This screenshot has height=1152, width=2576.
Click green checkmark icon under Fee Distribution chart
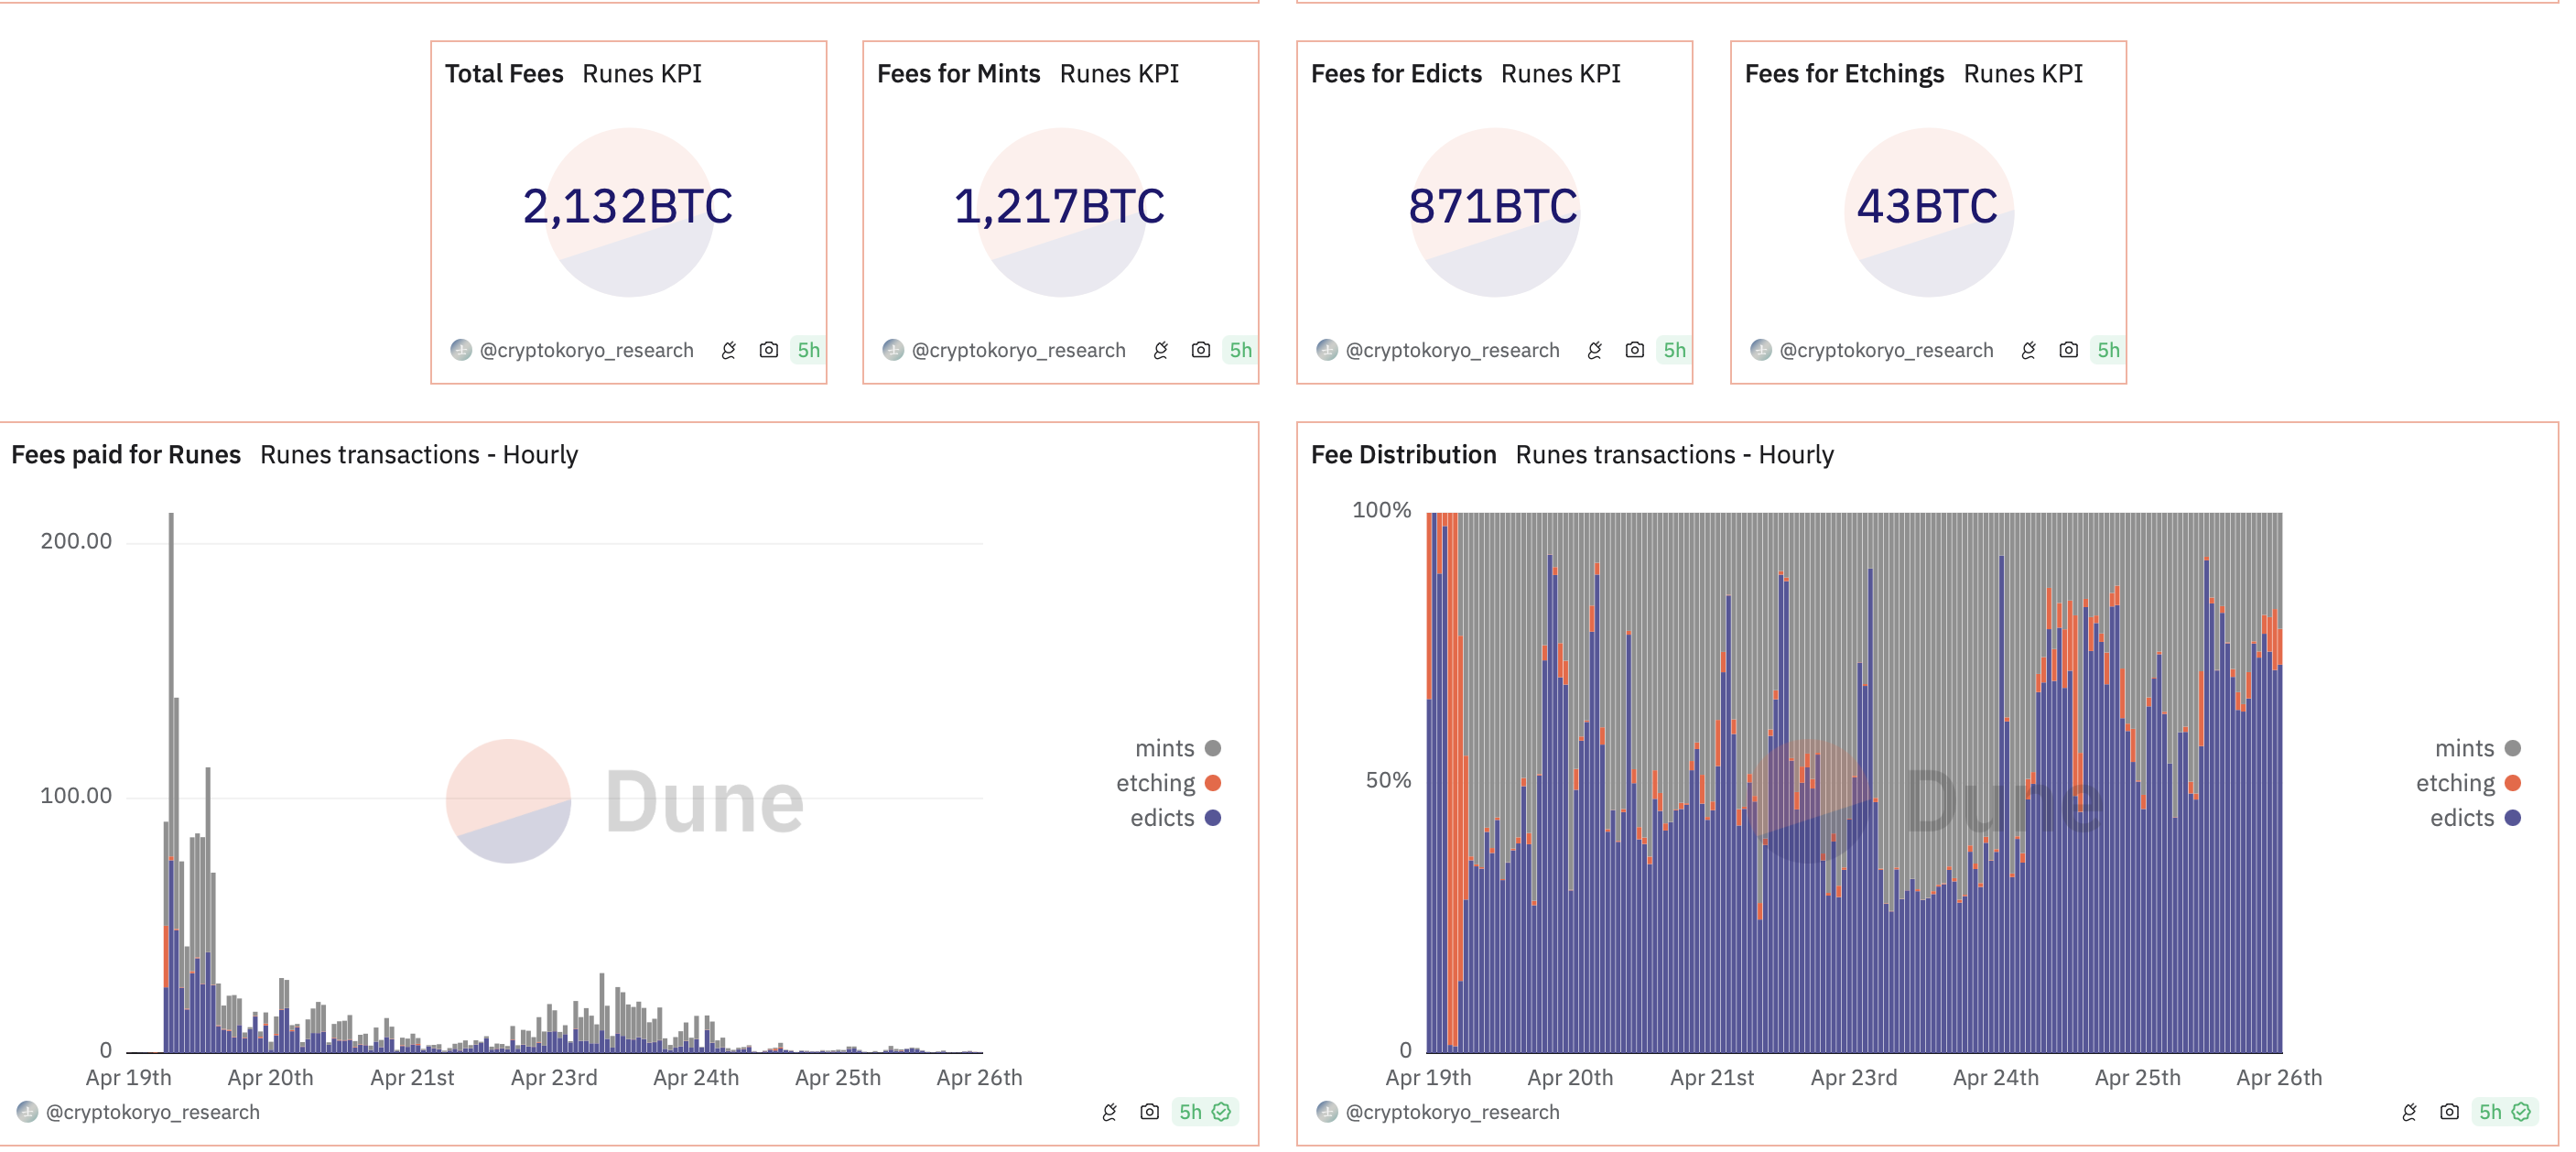[x=2521, y=1112]
